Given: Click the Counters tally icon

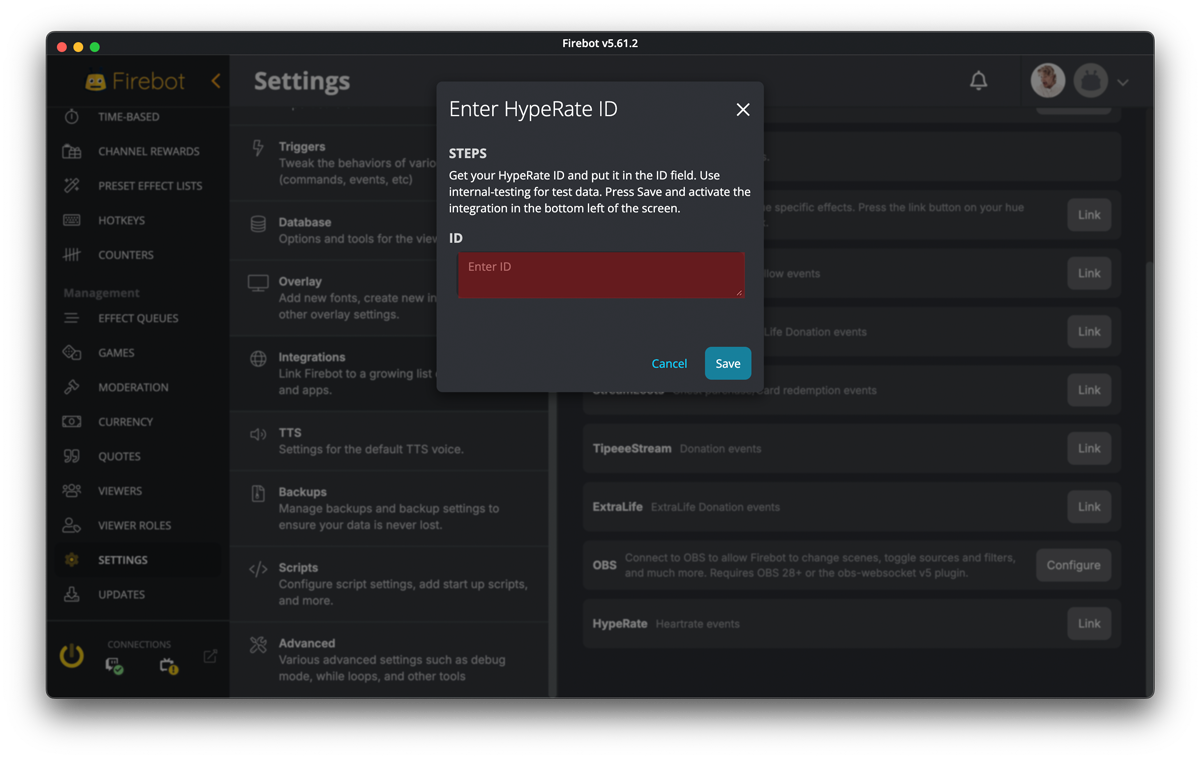Looking at the screenshot, I should click(x=72, y=255).
